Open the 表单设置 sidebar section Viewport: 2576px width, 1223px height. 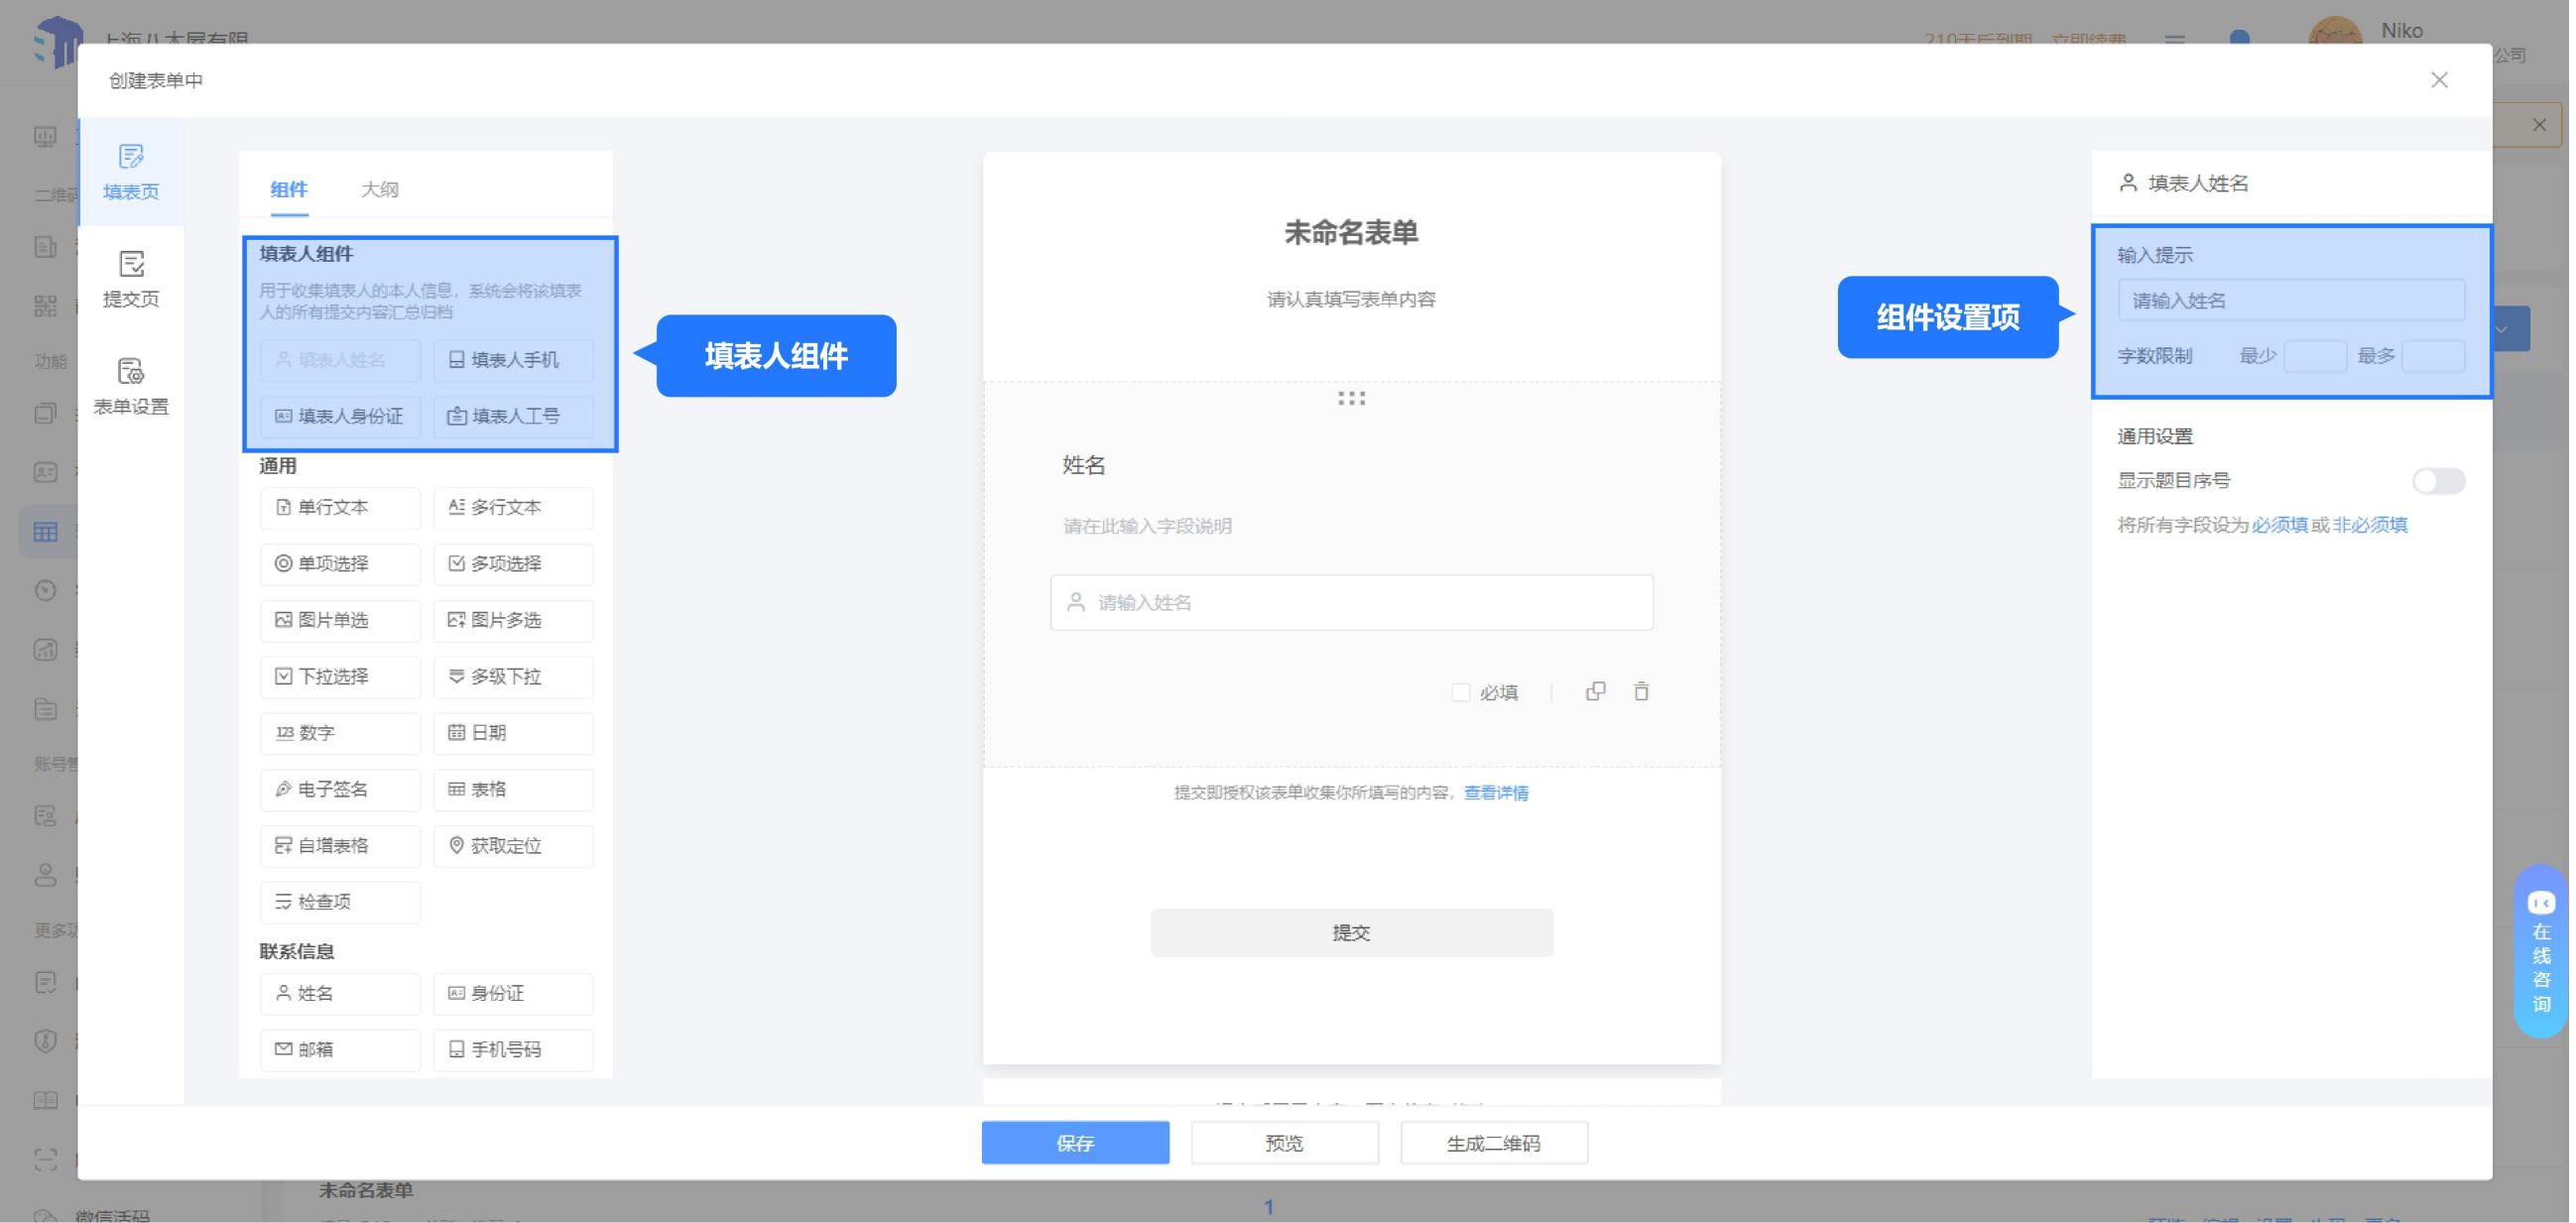click(x=131, y=386)
